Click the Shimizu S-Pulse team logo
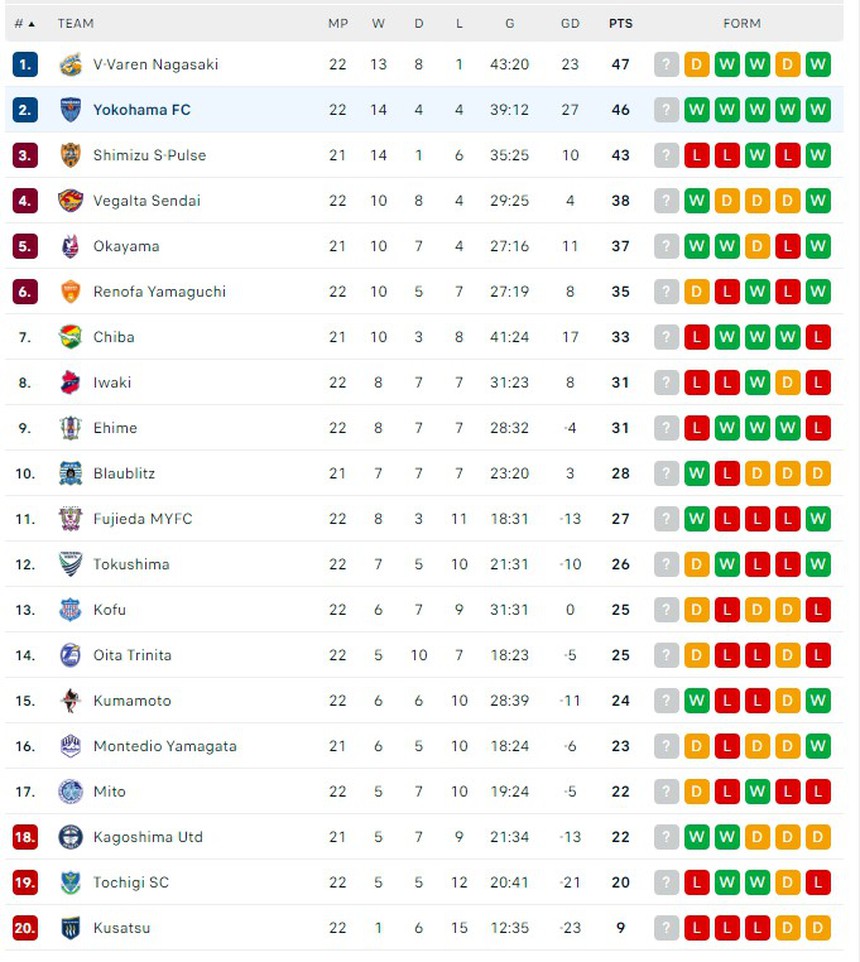Screen dimensions: 860x962 point(70,155)
